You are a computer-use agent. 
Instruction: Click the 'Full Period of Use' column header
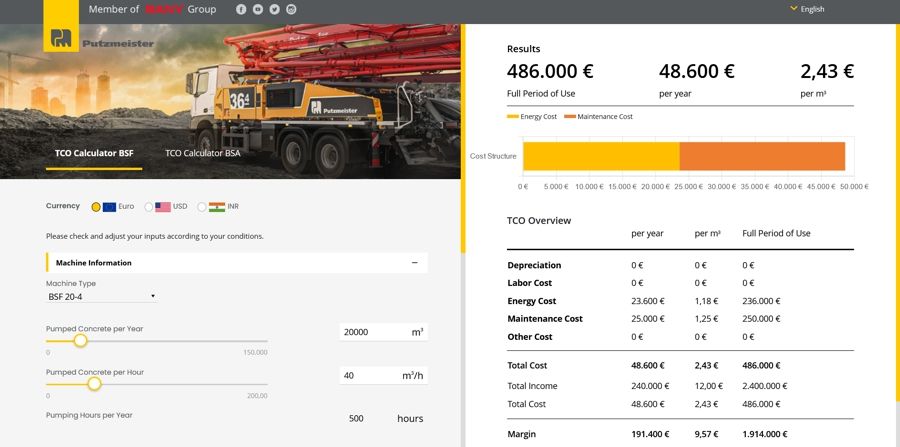click(x=776, y=234)
